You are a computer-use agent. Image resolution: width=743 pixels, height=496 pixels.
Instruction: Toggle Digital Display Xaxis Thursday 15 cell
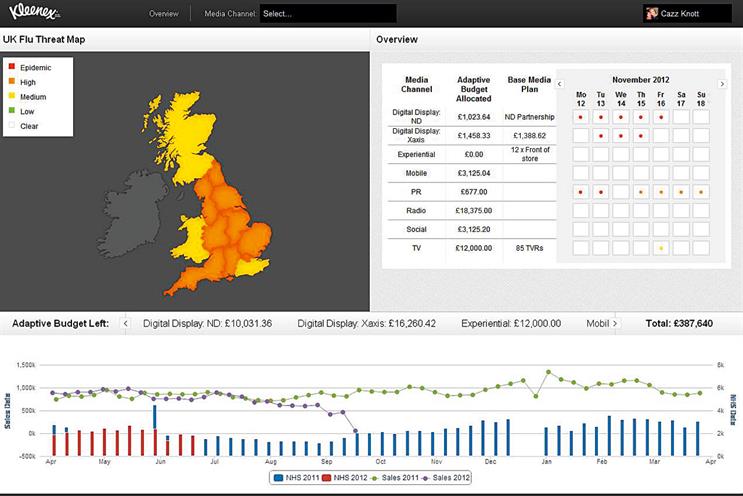click(641, 136)
